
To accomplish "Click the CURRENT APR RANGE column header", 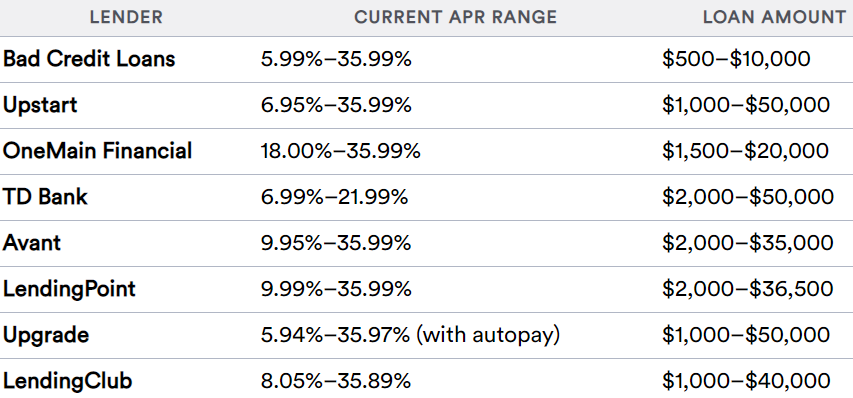I will pyautogui.click(x=455, y=17).
